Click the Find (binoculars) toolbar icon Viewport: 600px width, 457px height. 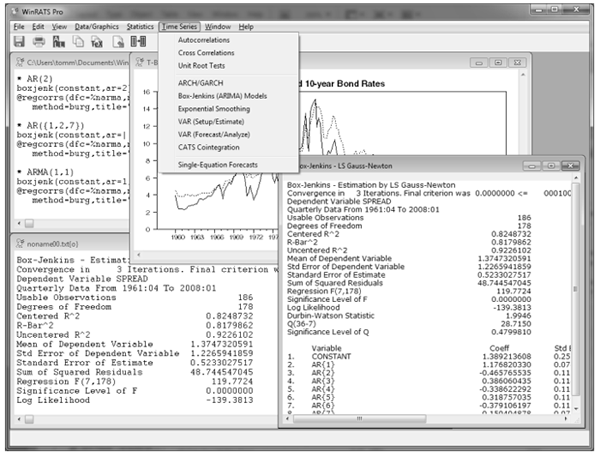[59, 41]
